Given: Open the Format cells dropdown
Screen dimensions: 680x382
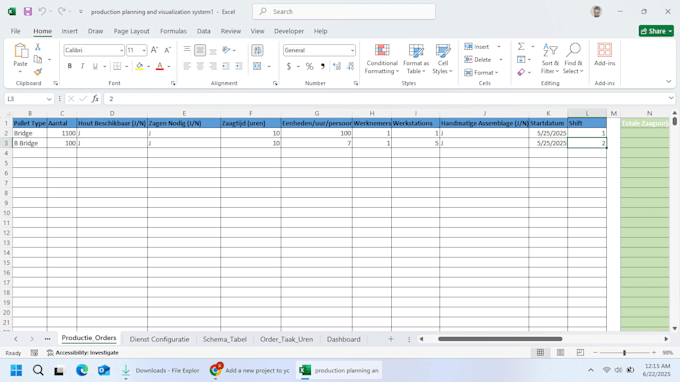Looking at the screenshot, I should [481, 72].
